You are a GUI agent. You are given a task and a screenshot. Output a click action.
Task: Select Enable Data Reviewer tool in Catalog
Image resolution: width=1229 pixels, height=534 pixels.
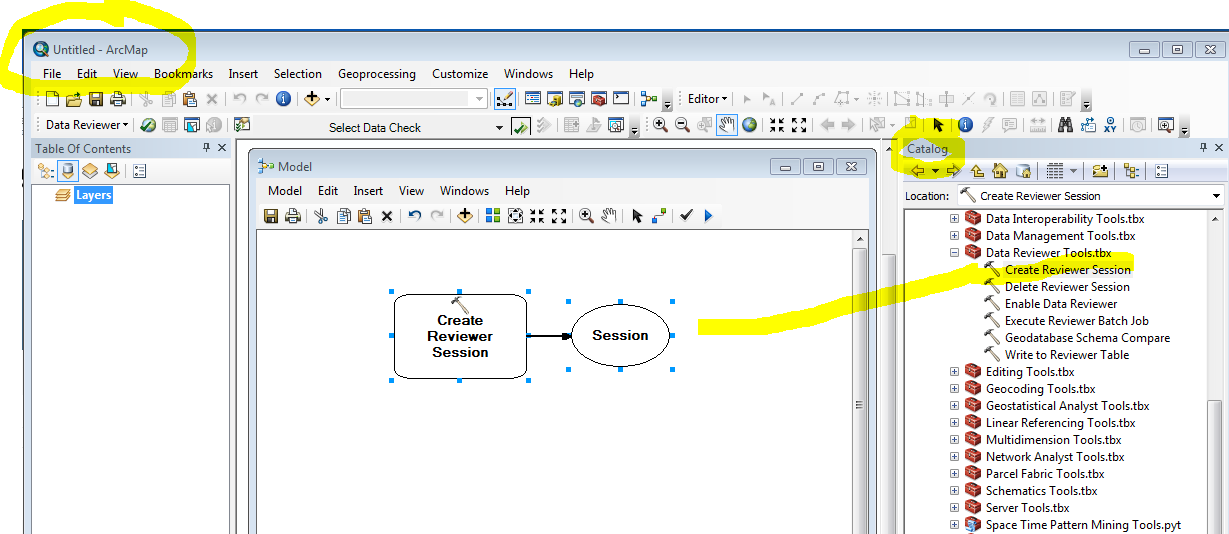pyautogui.click(x=1061, y=304)
